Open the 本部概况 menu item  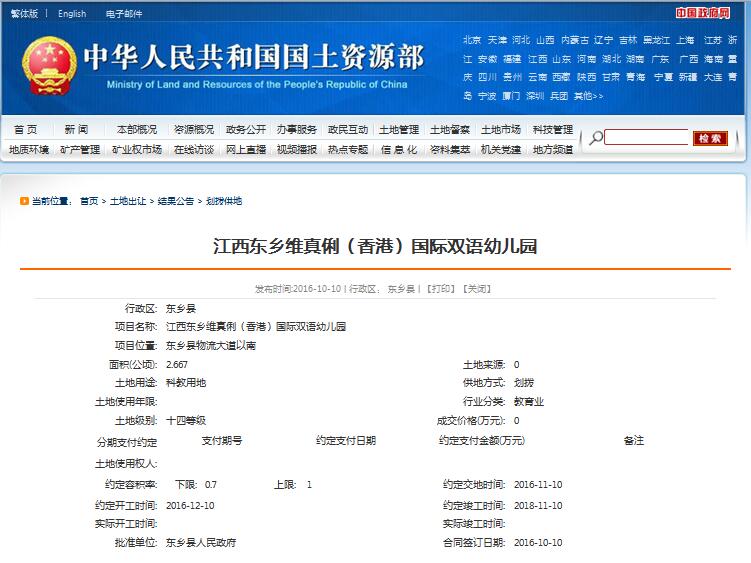coord(137,129)
